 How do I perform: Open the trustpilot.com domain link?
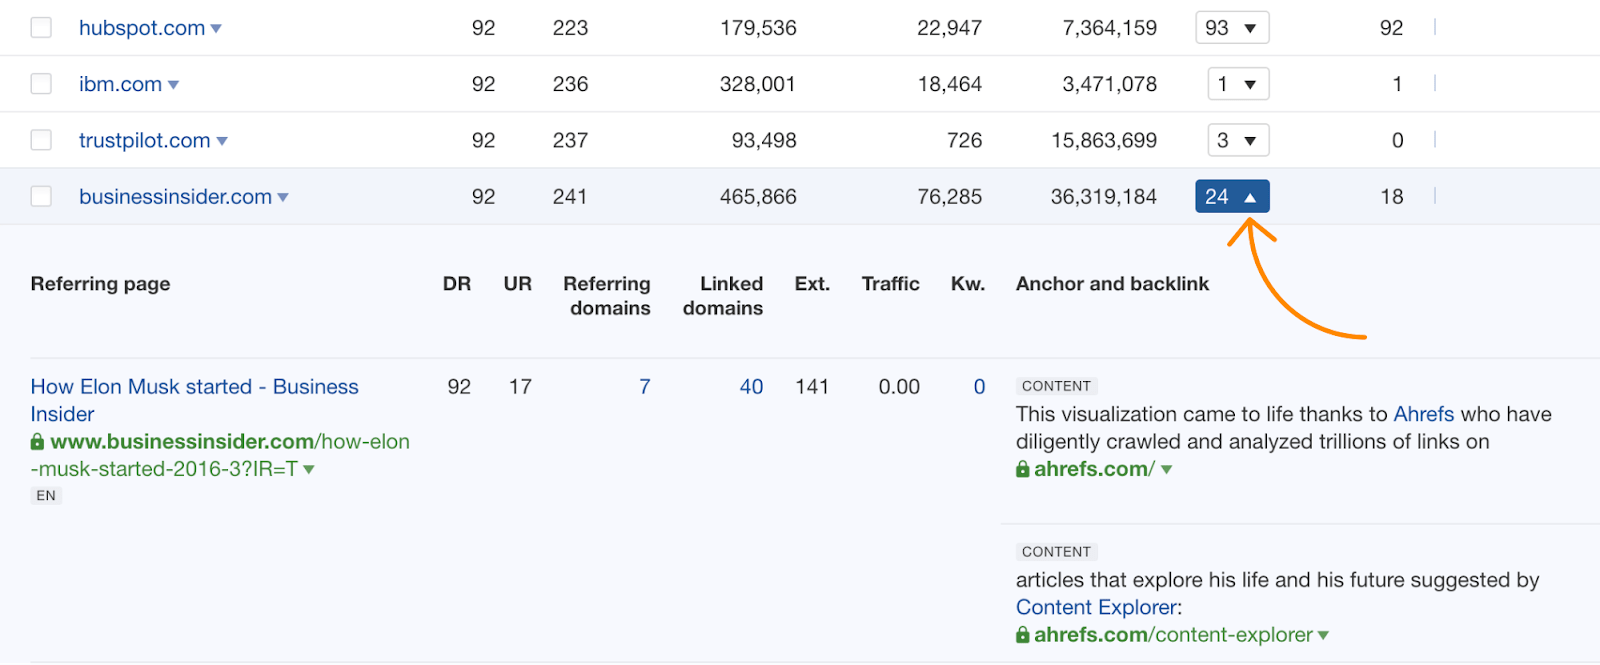point(145,140)
